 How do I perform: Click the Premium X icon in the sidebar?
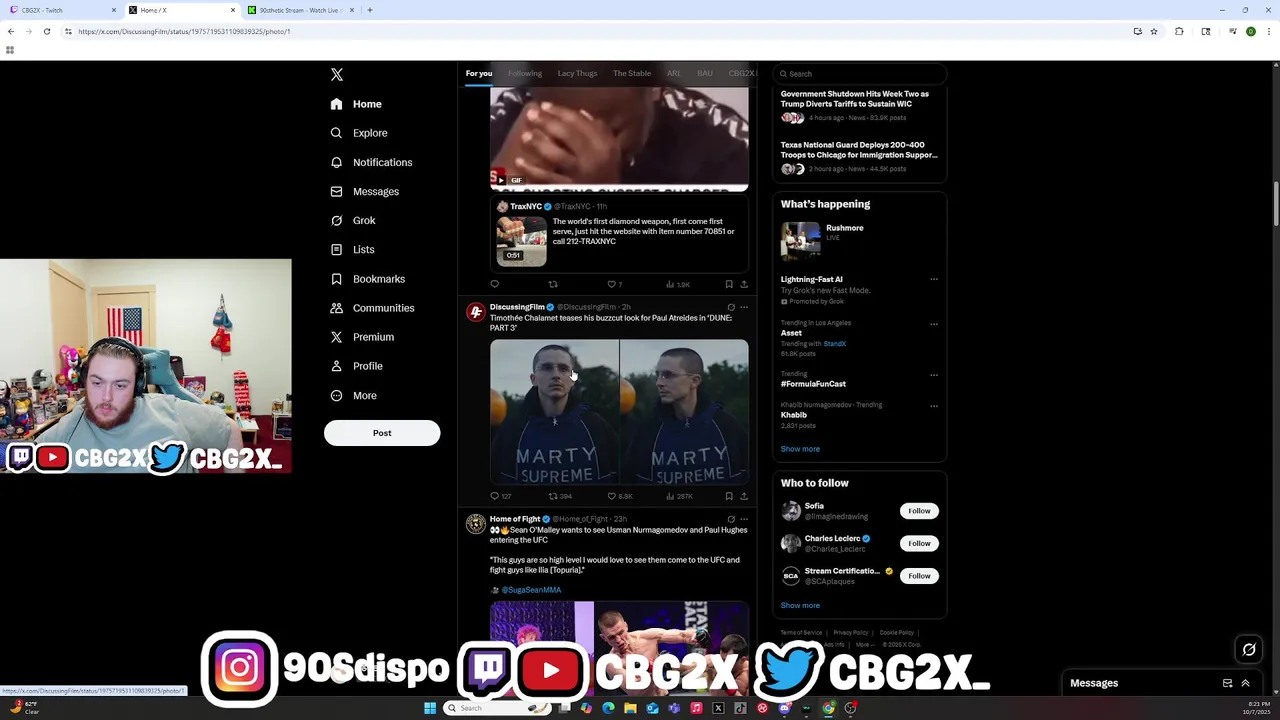click(336, 337)
